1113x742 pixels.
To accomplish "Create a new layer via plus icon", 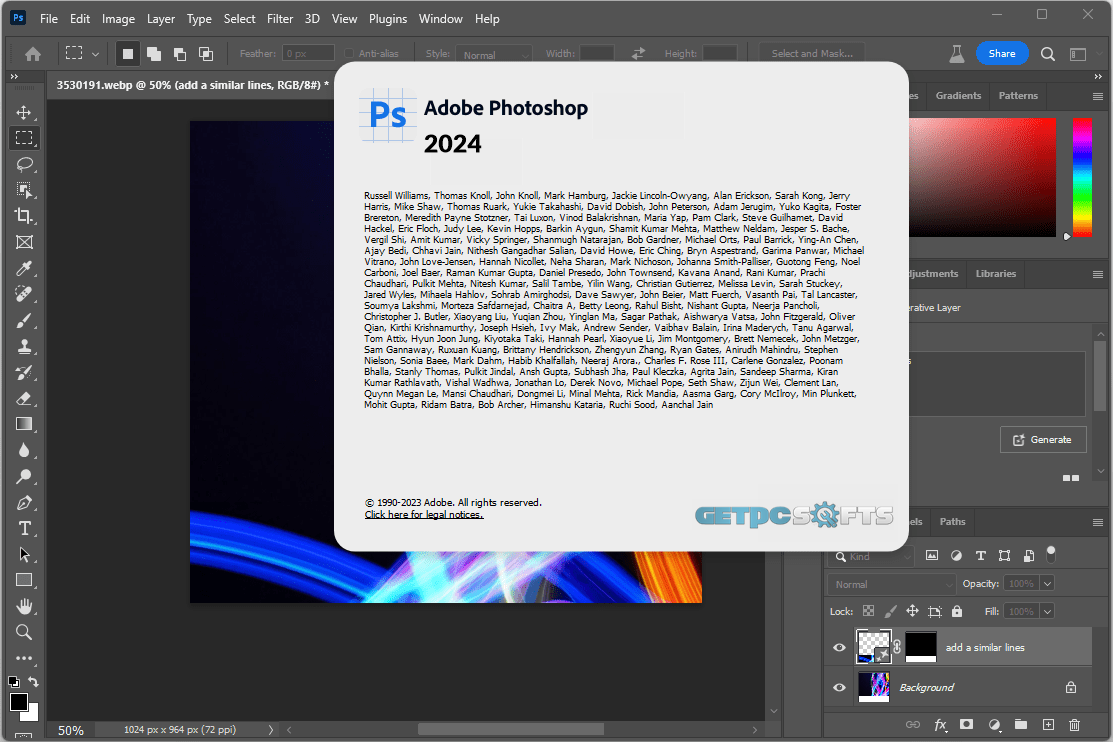I will click(x=1048, y=724).
